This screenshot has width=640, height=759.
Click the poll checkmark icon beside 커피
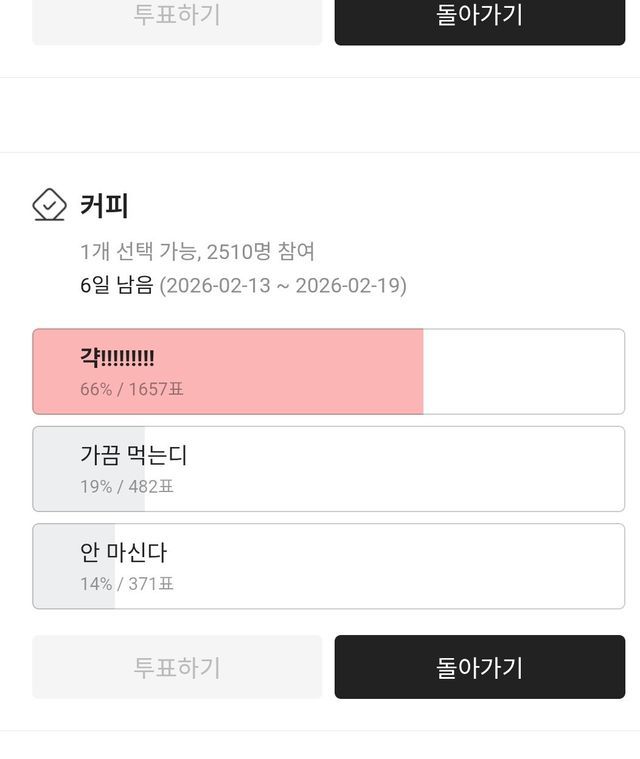point(49,205)
